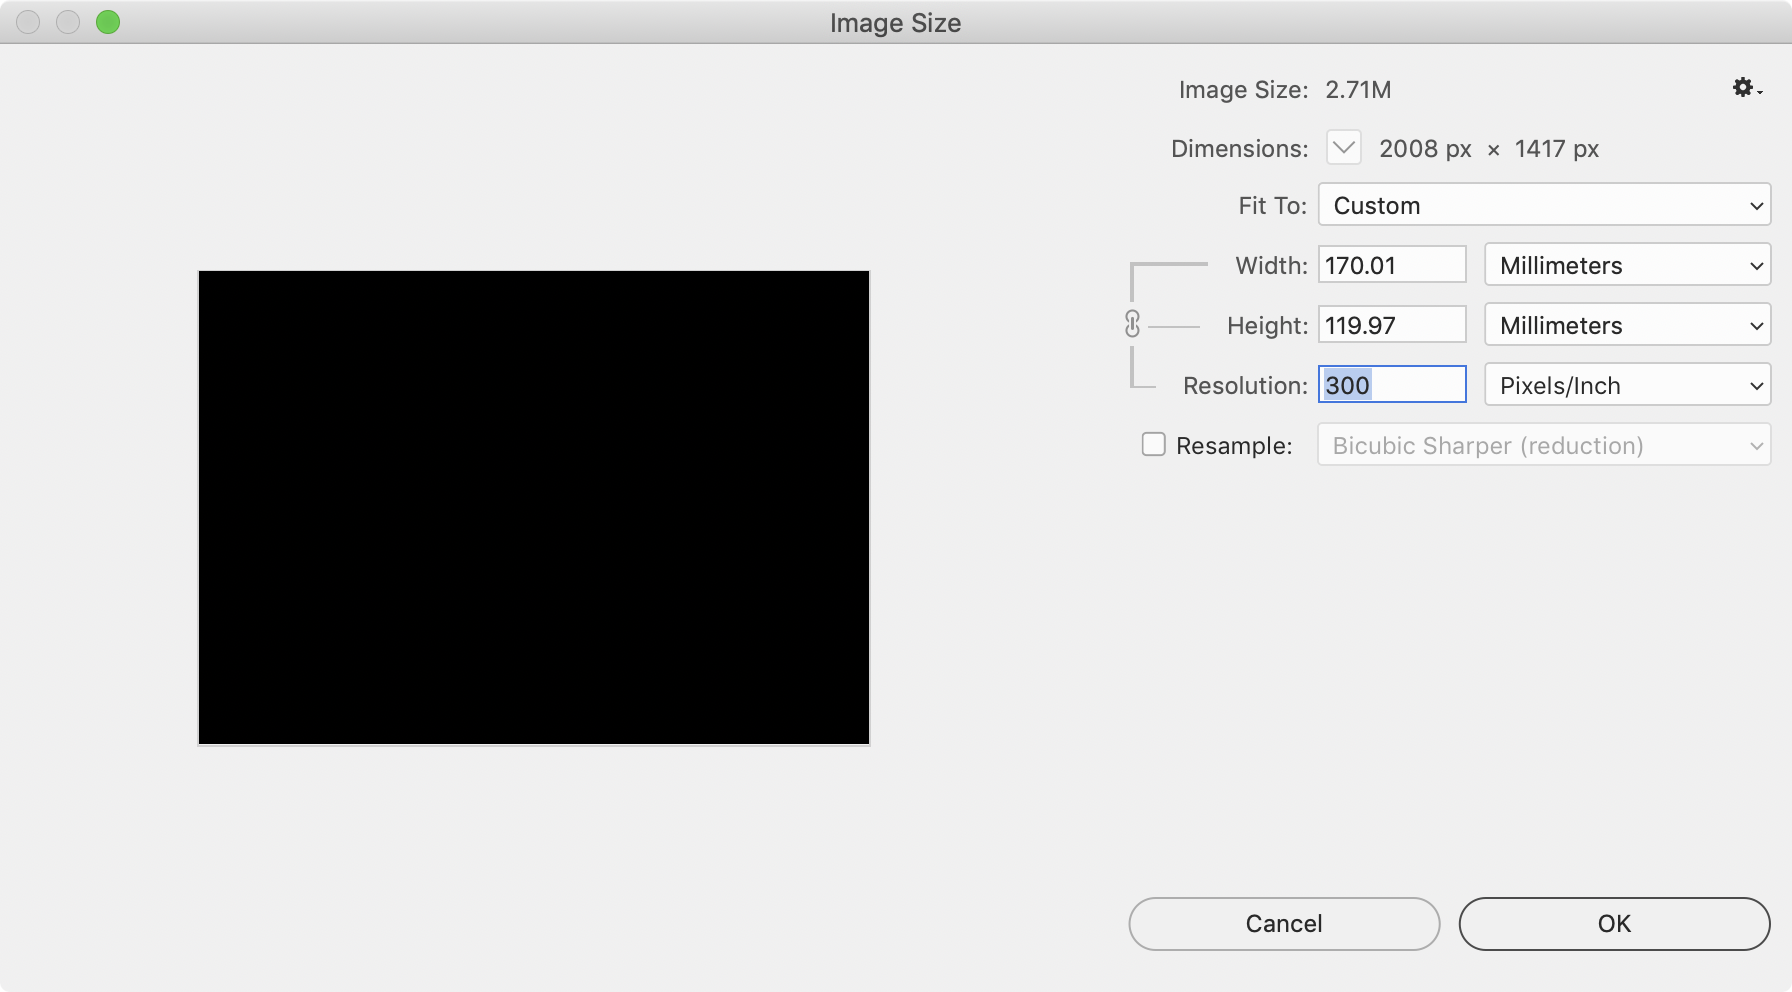Toggle the constrain proportions chain link icon
The width and height of the screenshot is (1792, 992).
(1132, 324)
